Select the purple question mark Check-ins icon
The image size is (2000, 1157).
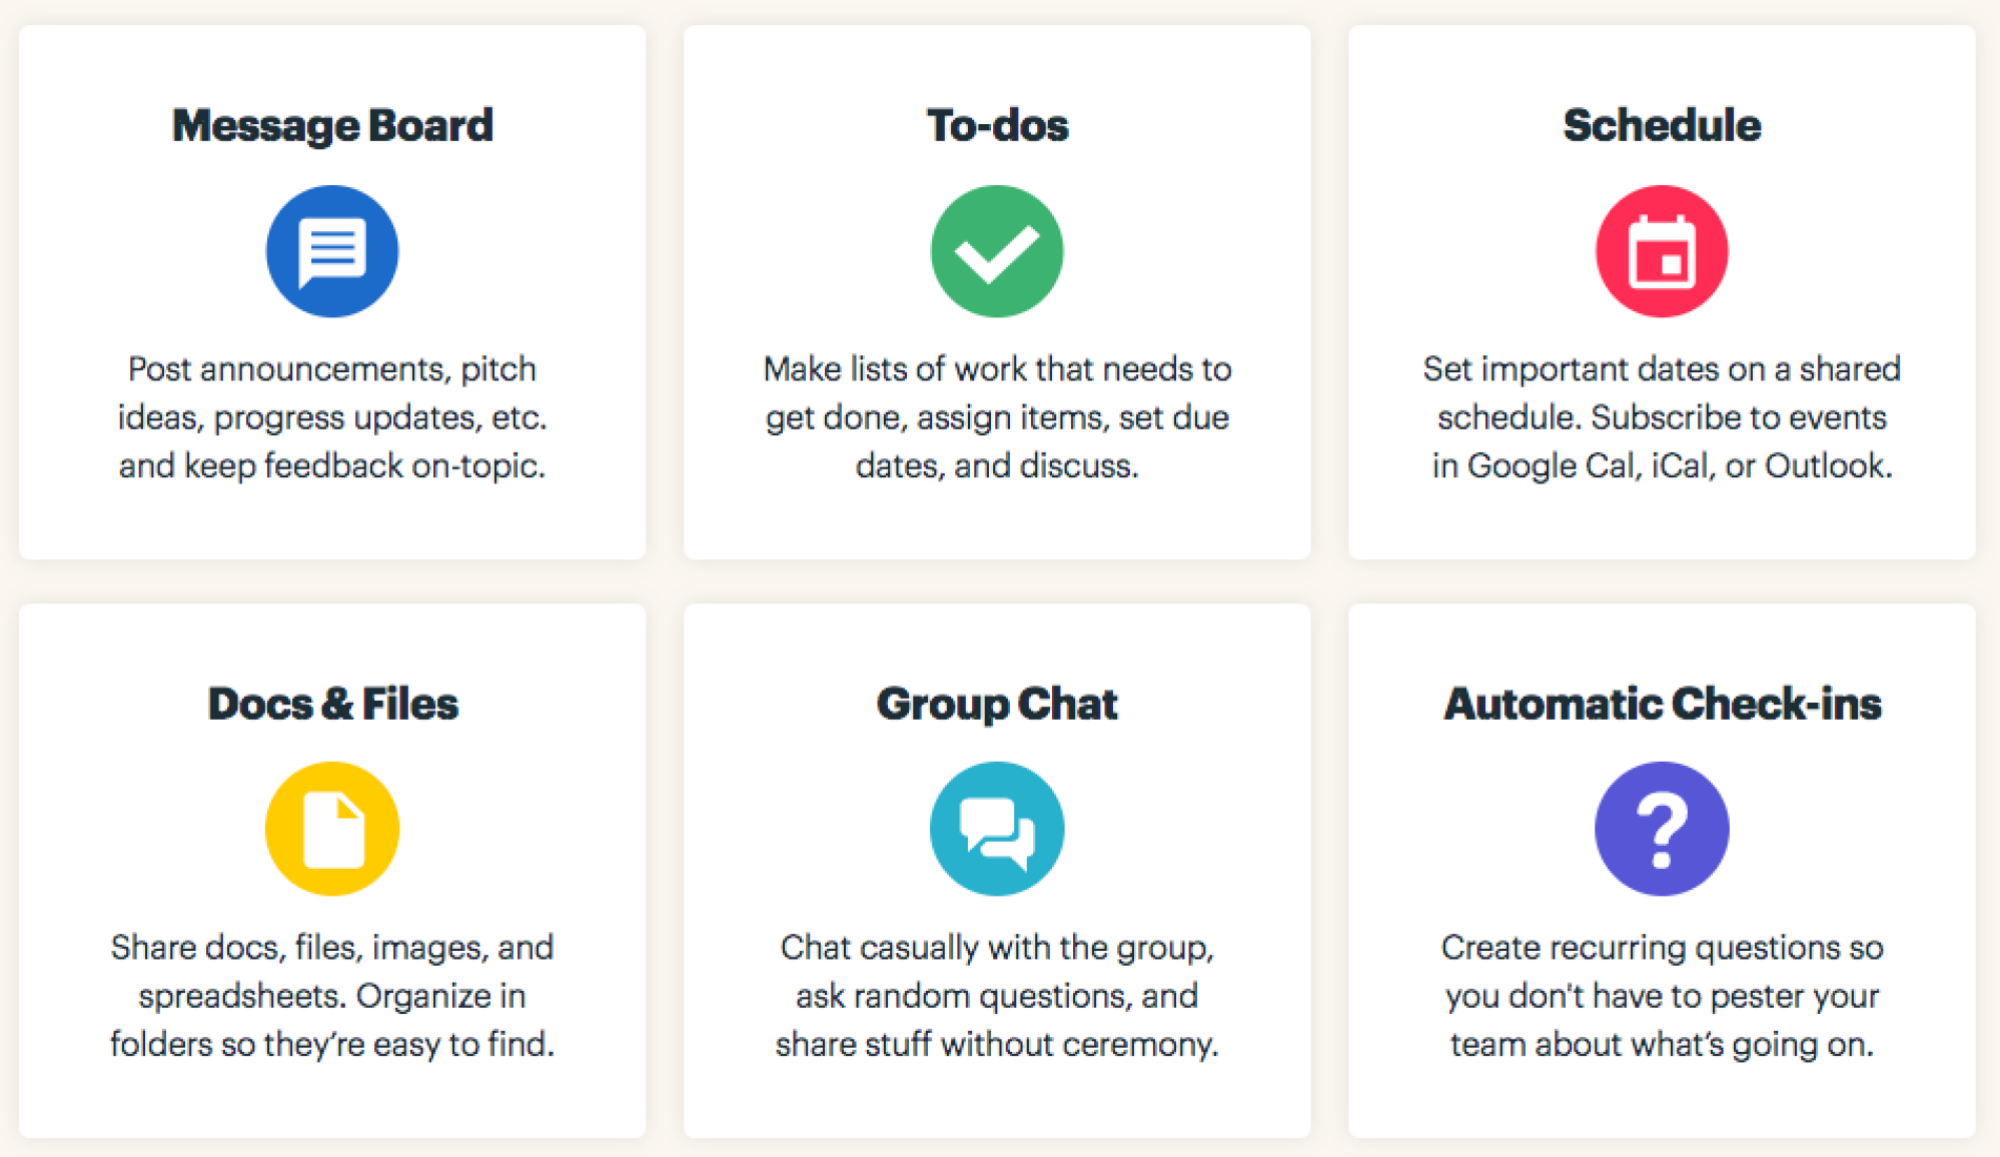[1662, 829]
